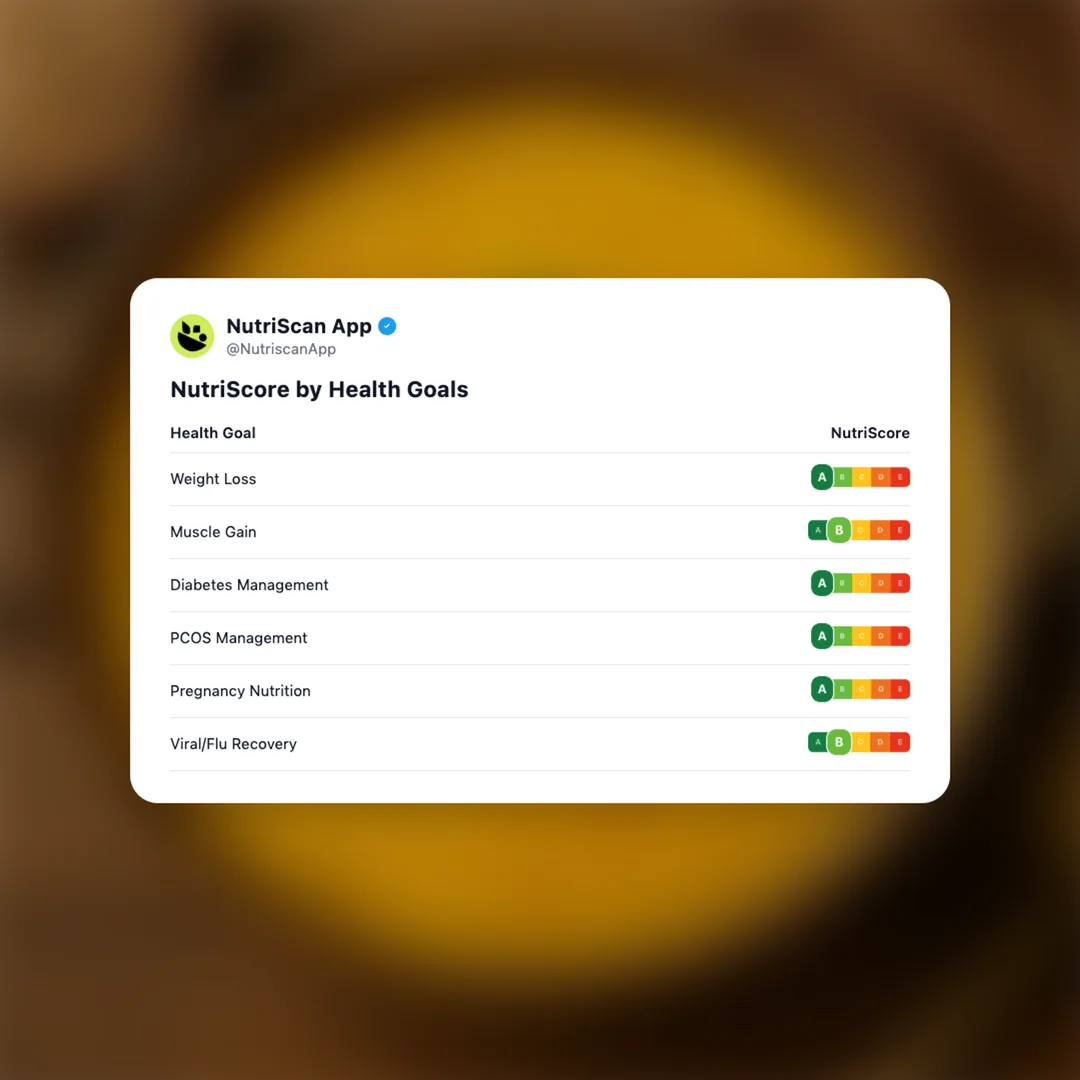Select the Viral/Flu Recovery row label
The image size is (1080, 1080).
pyautogui.click(x=233, y=744)
